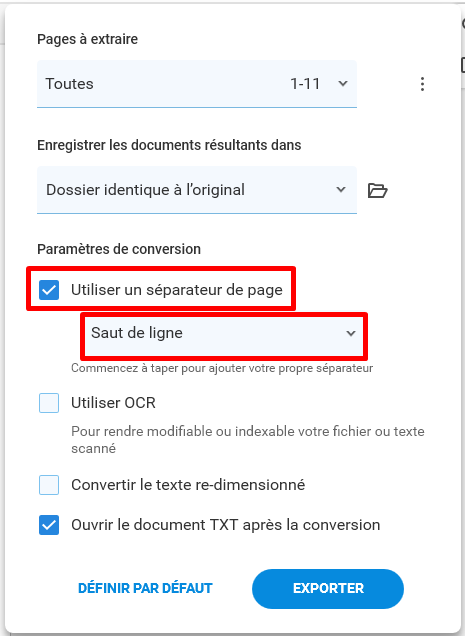Enable the Utiliser OCR checkbox

pos(49,403)
